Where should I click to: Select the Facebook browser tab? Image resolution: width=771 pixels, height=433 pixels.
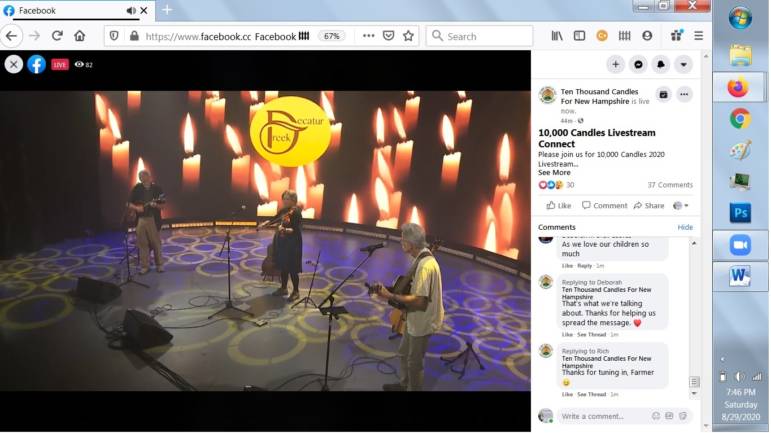pos(65,10)
